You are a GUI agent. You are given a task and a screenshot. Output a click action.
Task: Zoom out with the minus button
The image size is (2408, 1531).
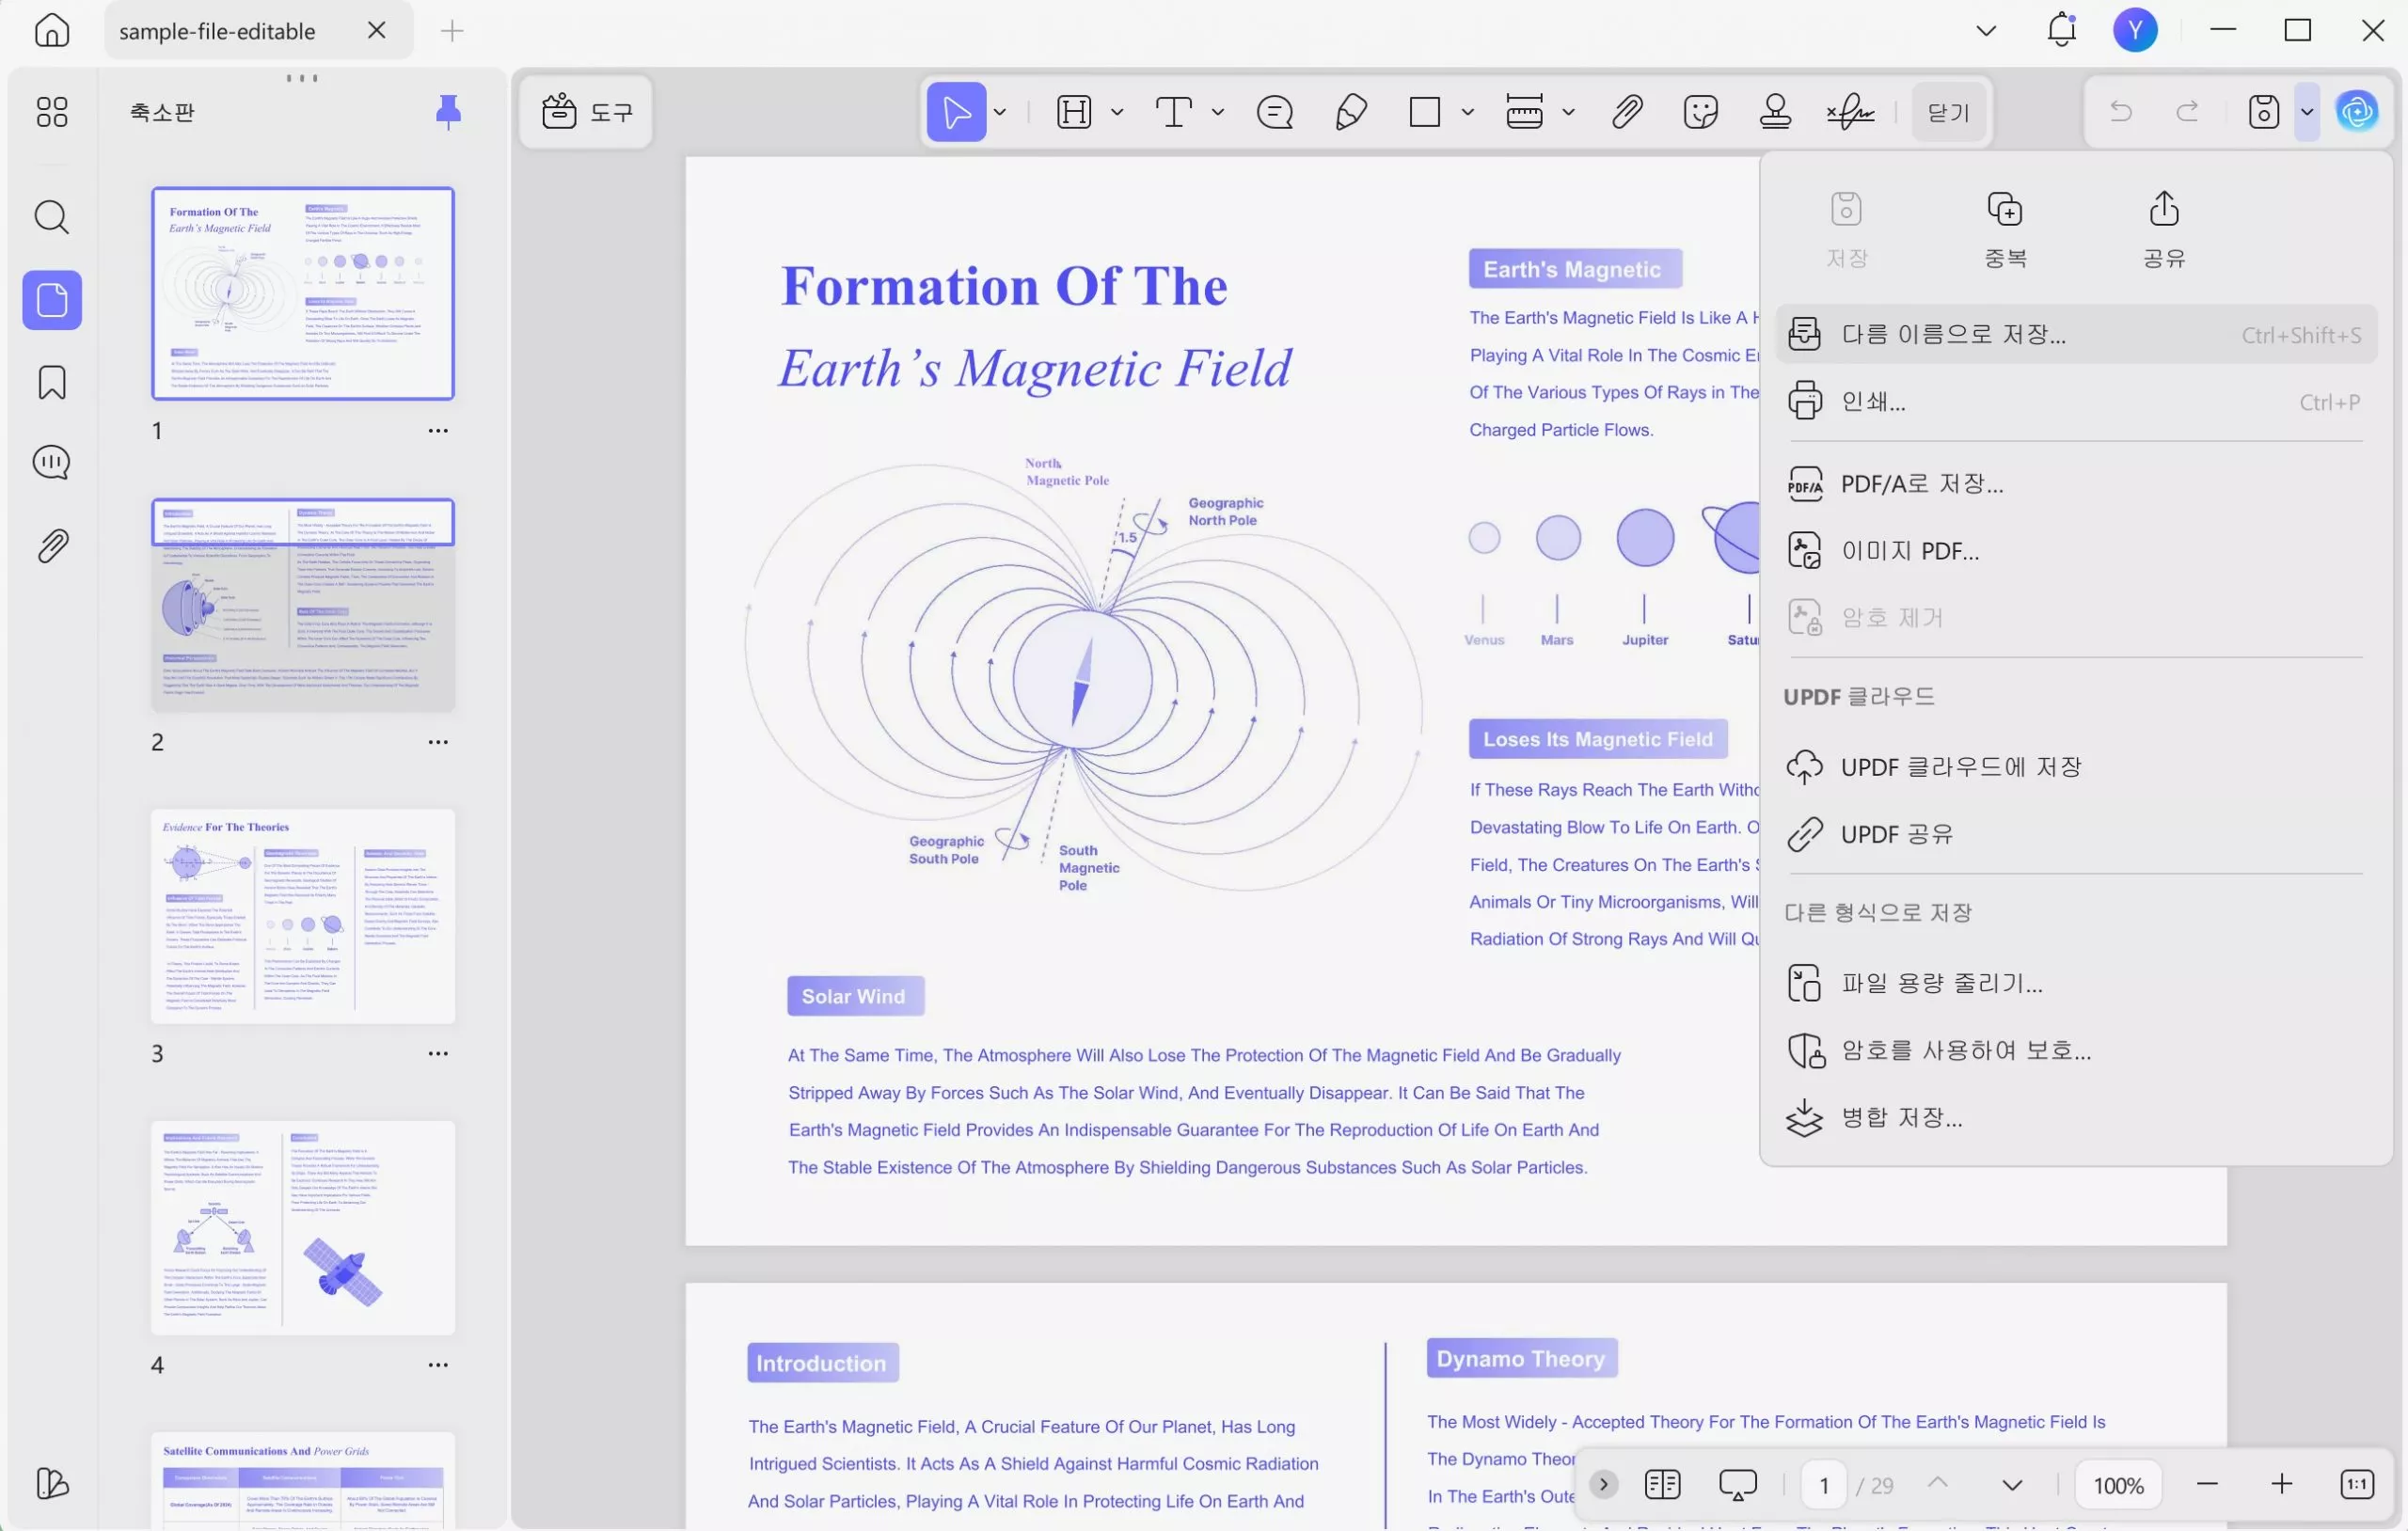click(x=2207, y=1485)
